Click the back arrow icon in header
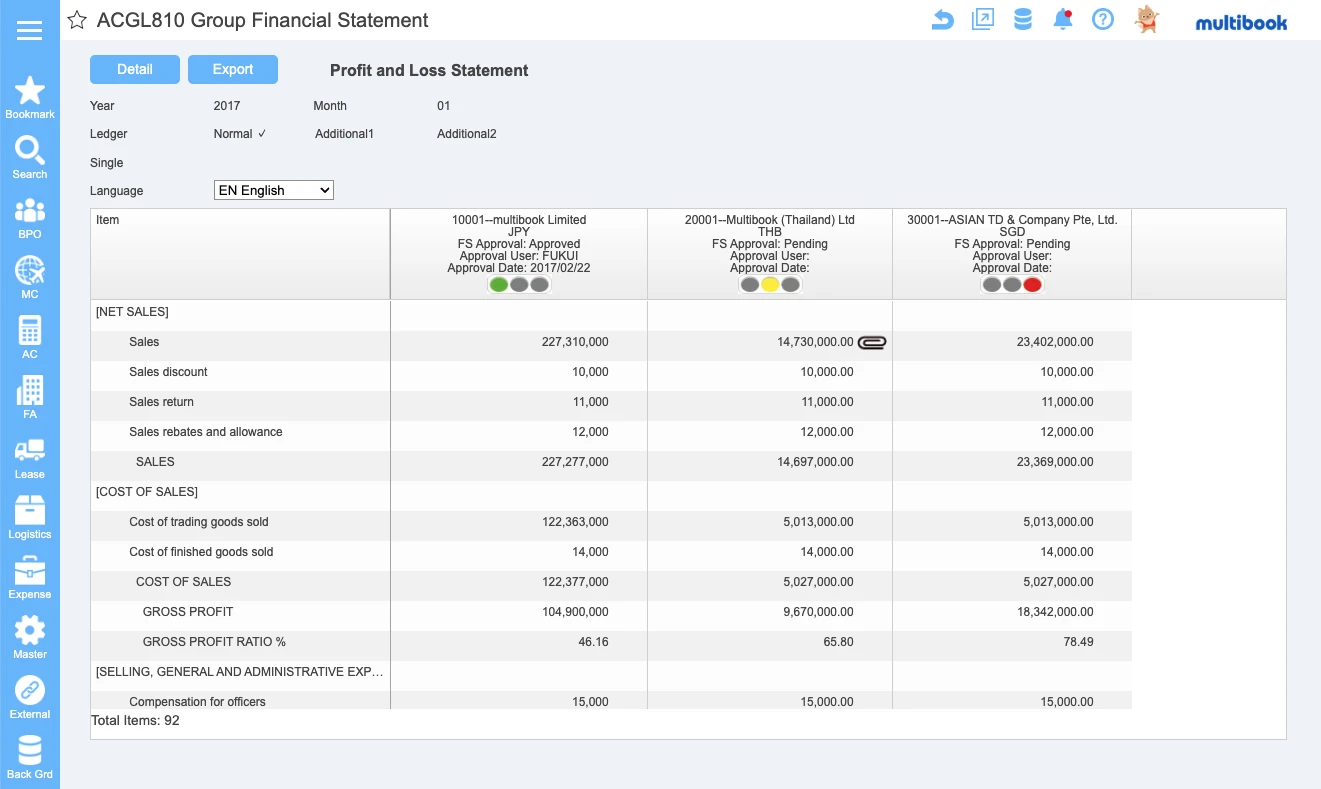The width and height of the screenshot is (1321, 789). click(942, 20)
